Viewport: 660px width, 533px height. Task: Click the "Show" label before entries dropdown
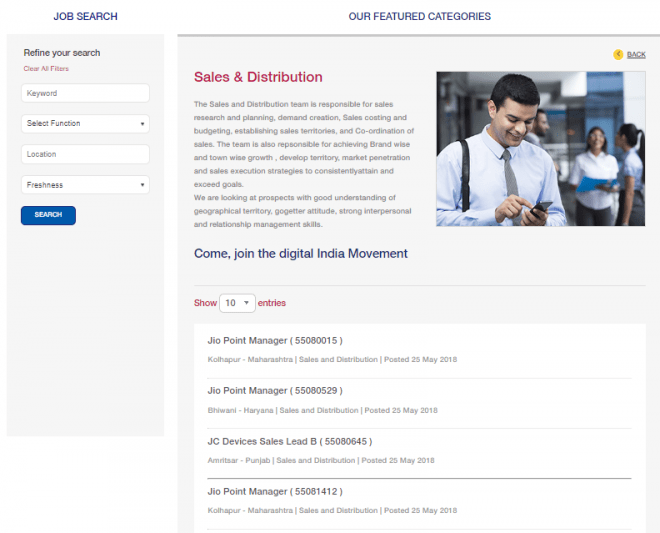pos(205,303)
